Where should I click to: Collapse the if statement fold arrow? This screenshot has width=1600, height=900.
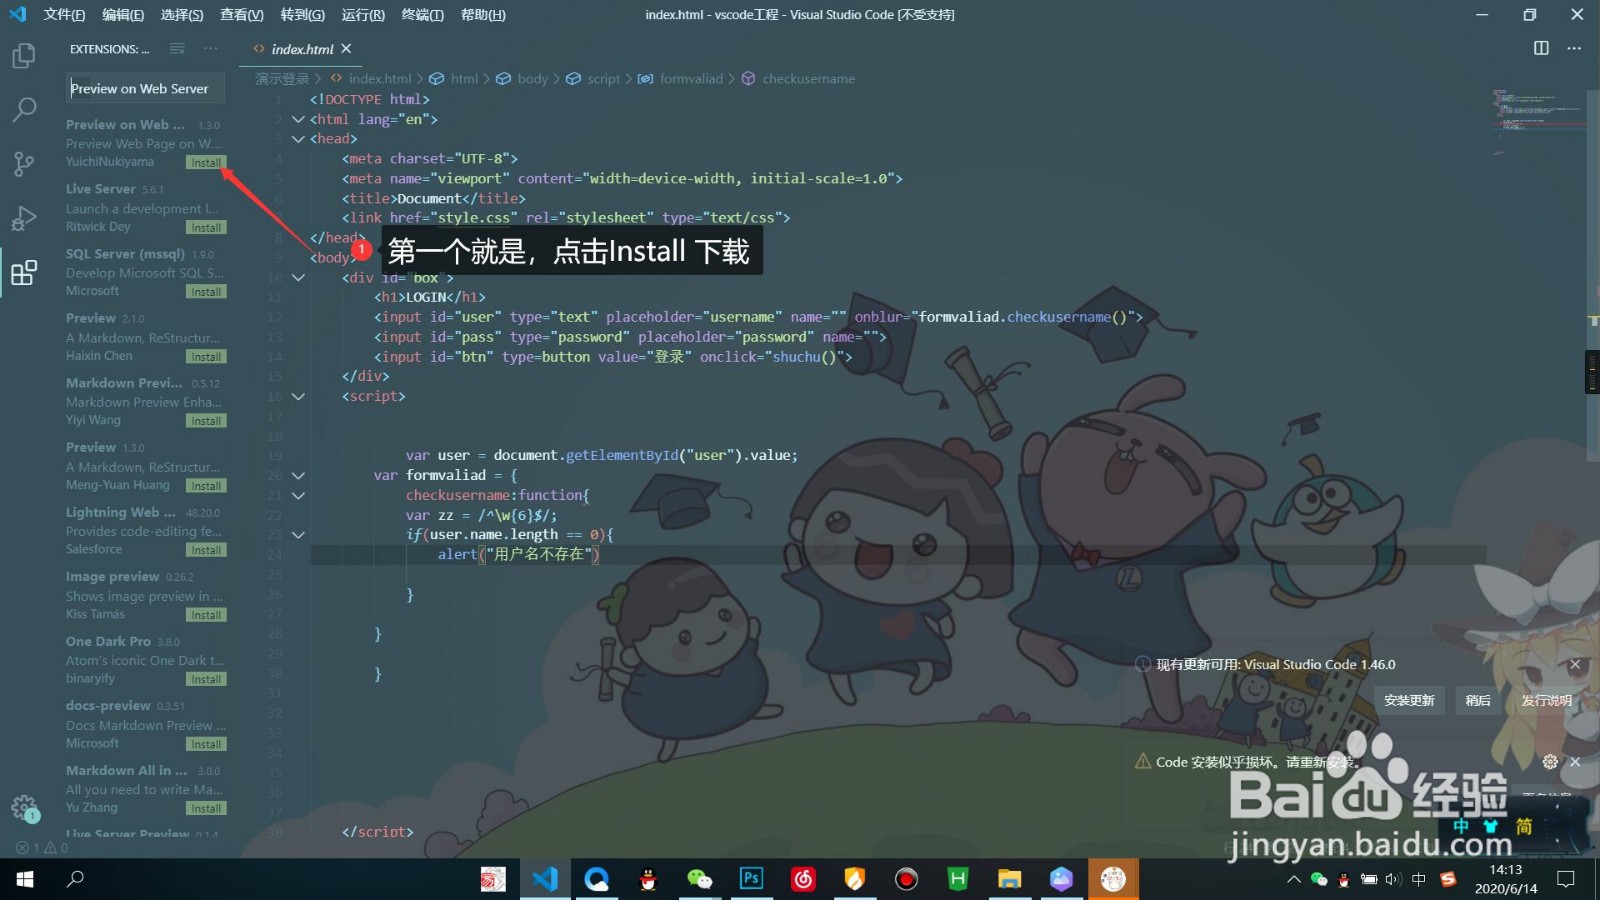tap(298, 535)
